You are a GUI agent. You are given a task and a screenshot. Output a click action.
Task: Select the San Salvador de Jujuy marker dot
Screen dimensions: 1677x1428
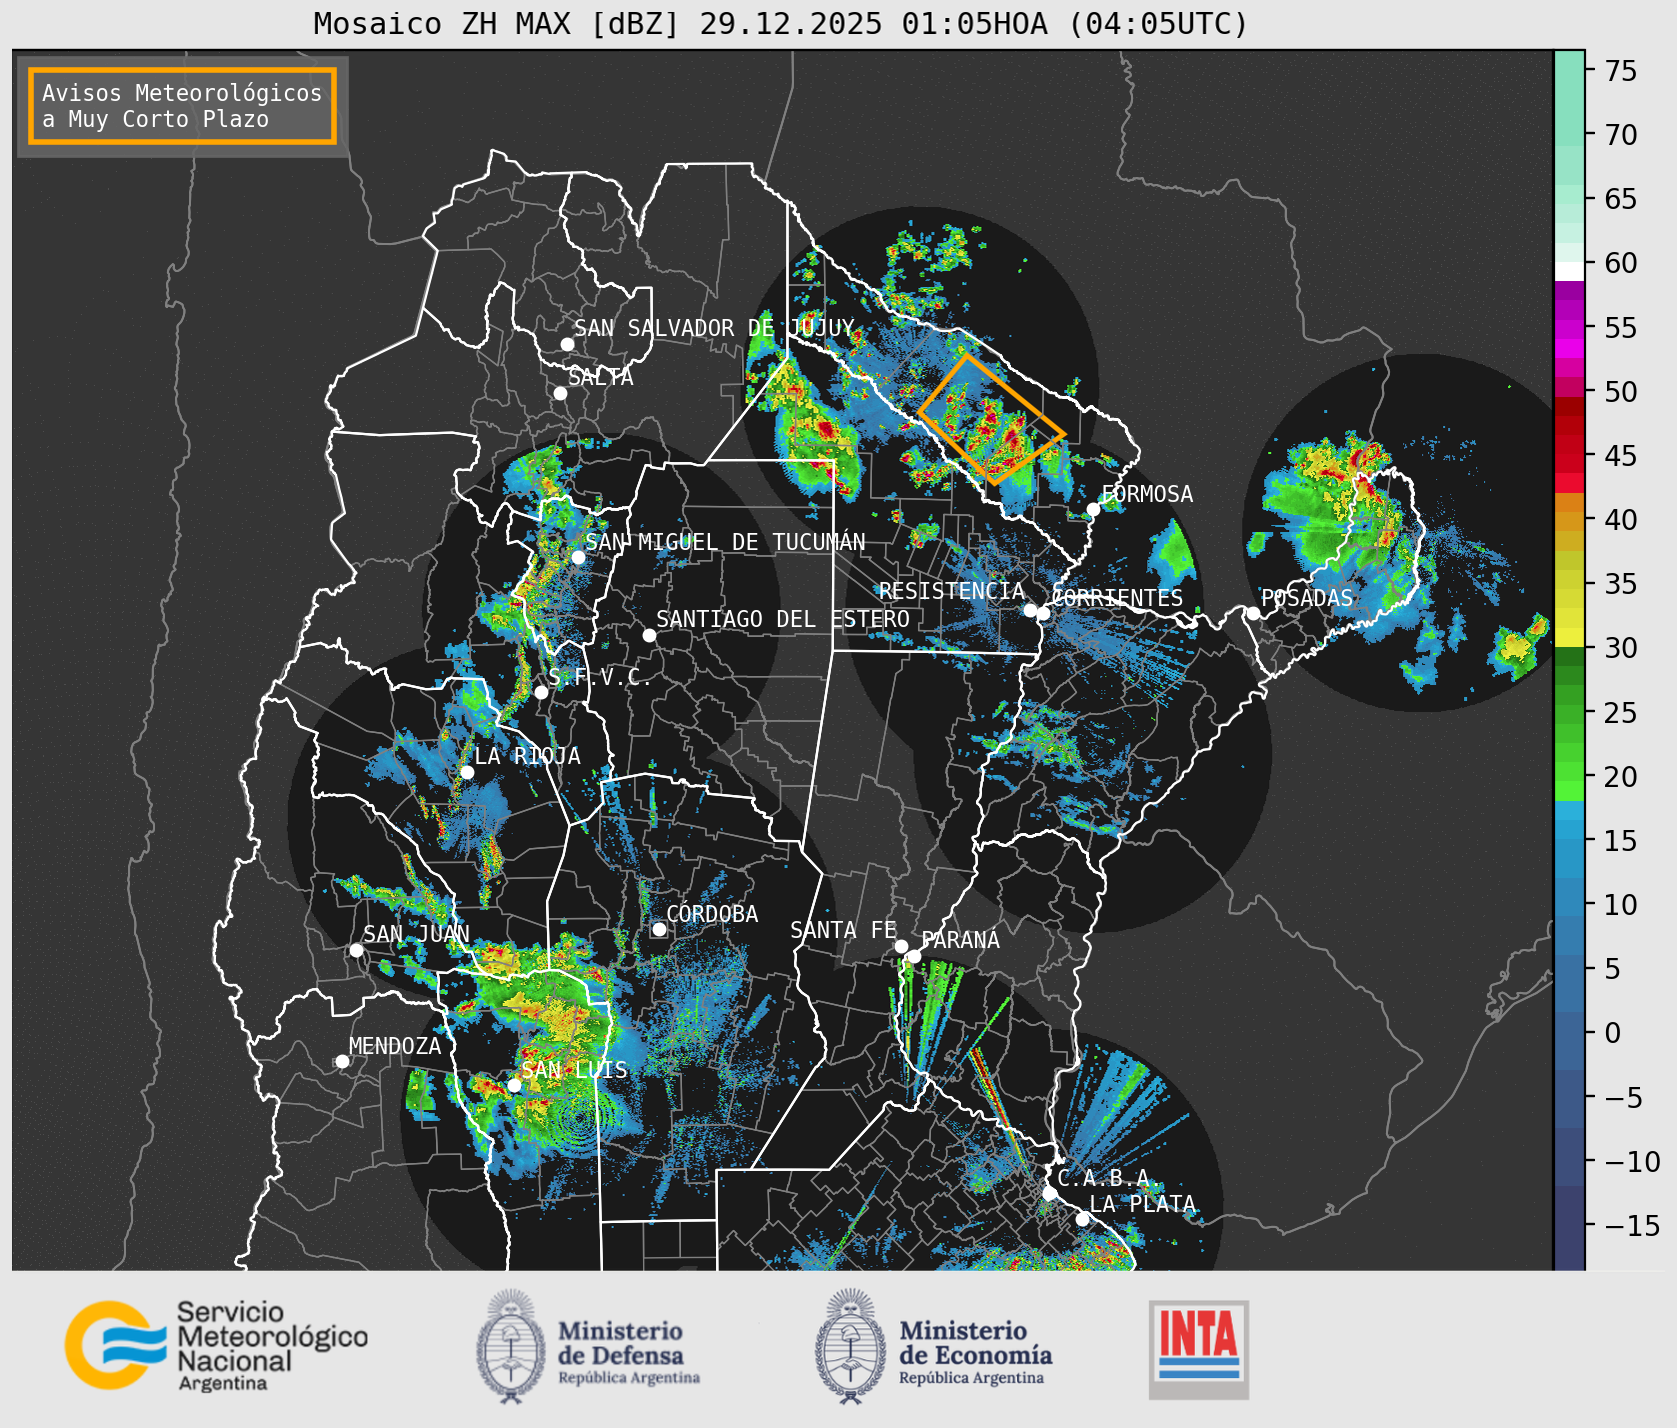pyautogui.click(x=566, y=344)
